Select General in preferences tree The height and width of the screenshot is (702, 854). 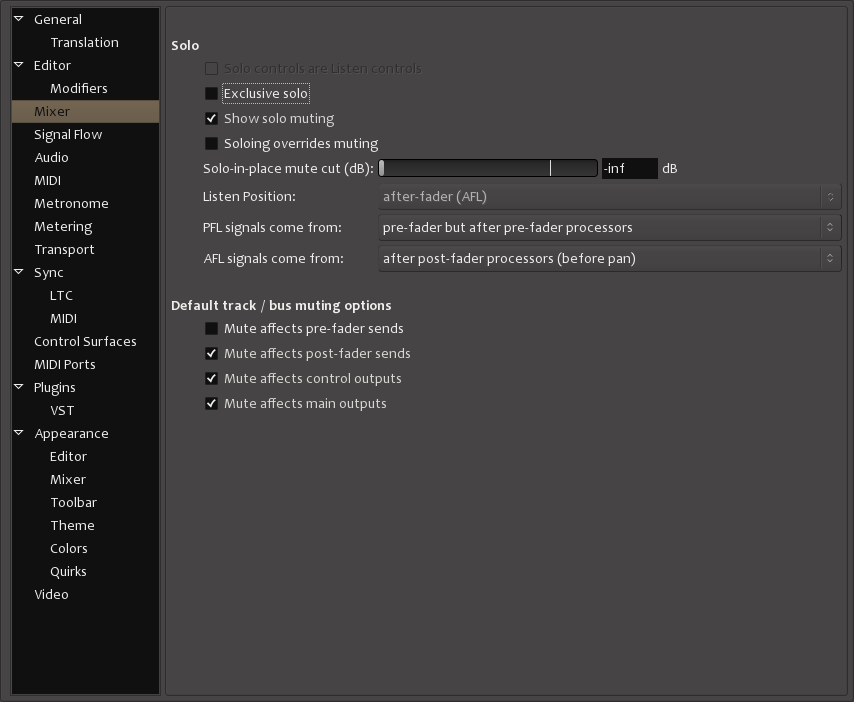(x=58, y=20)
